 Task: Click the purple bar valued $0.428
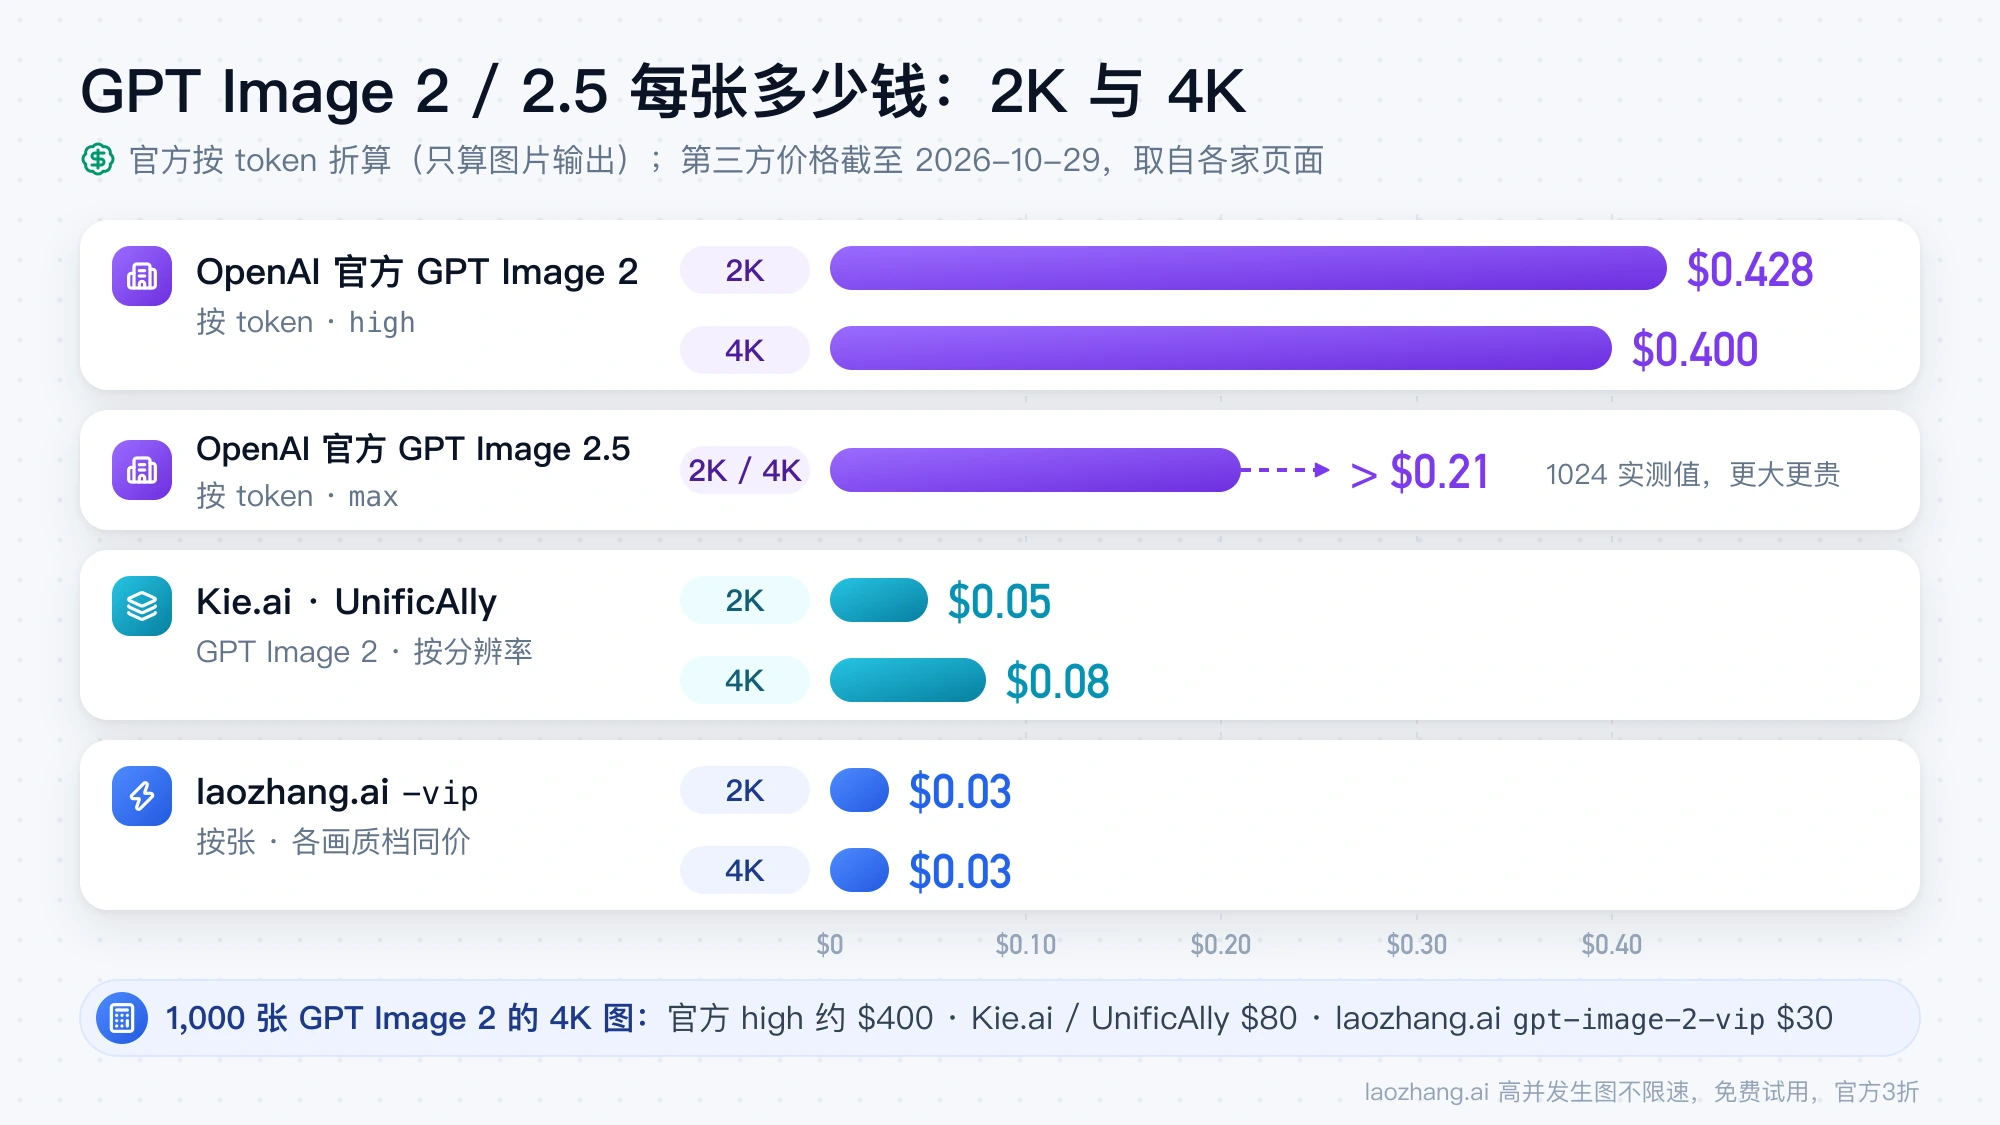1248,269
